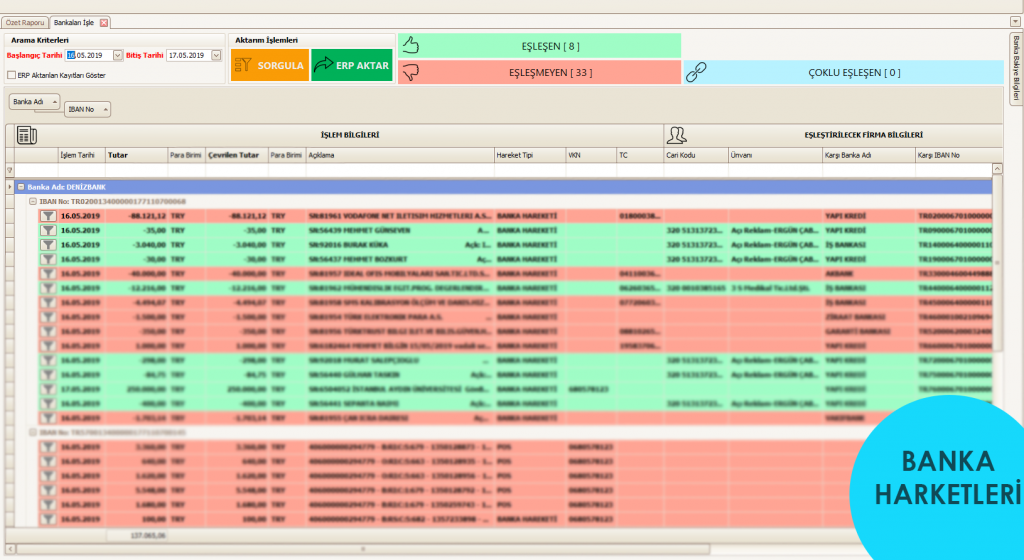Open the Bitiş Tarihi date dropdown

coord(216,55)
